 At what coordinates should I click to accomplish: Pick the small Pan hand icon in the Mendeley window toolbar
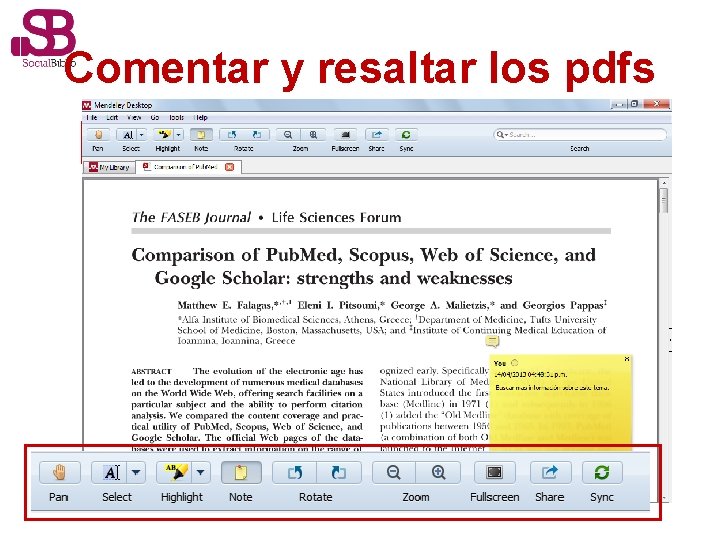pos(98,135)
